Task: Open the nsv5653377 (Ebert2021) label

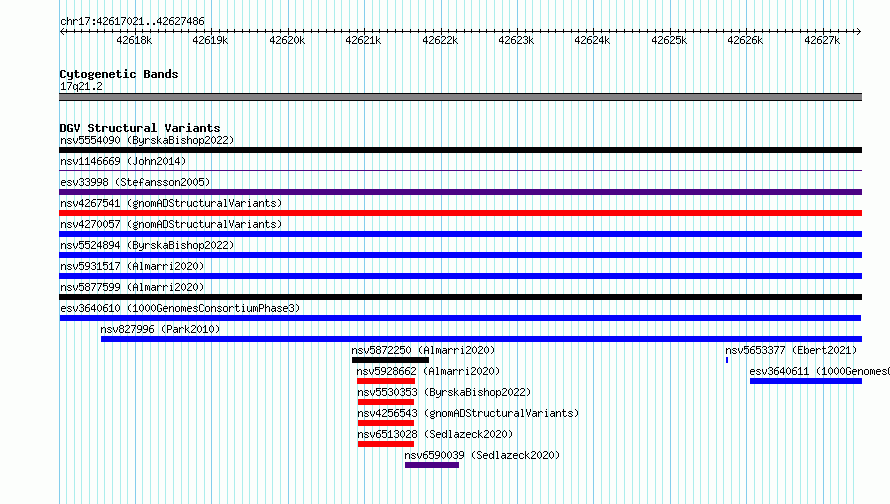Action: click(x=791, y=350)
